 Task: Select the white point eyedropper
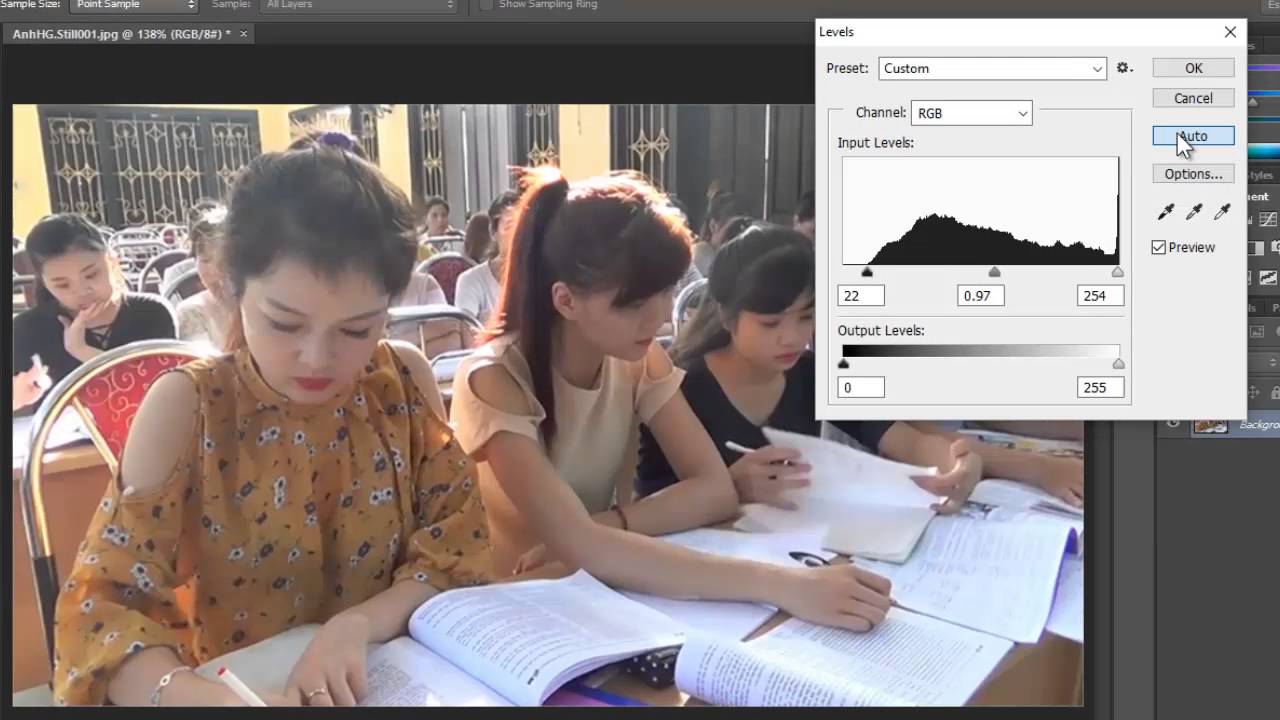pos(1221,212)
